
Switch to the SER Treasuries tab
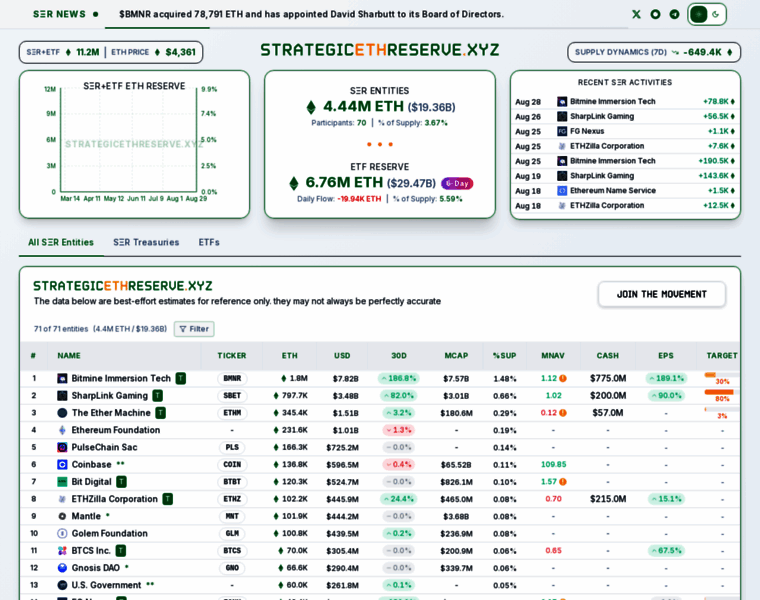[146, 242]
